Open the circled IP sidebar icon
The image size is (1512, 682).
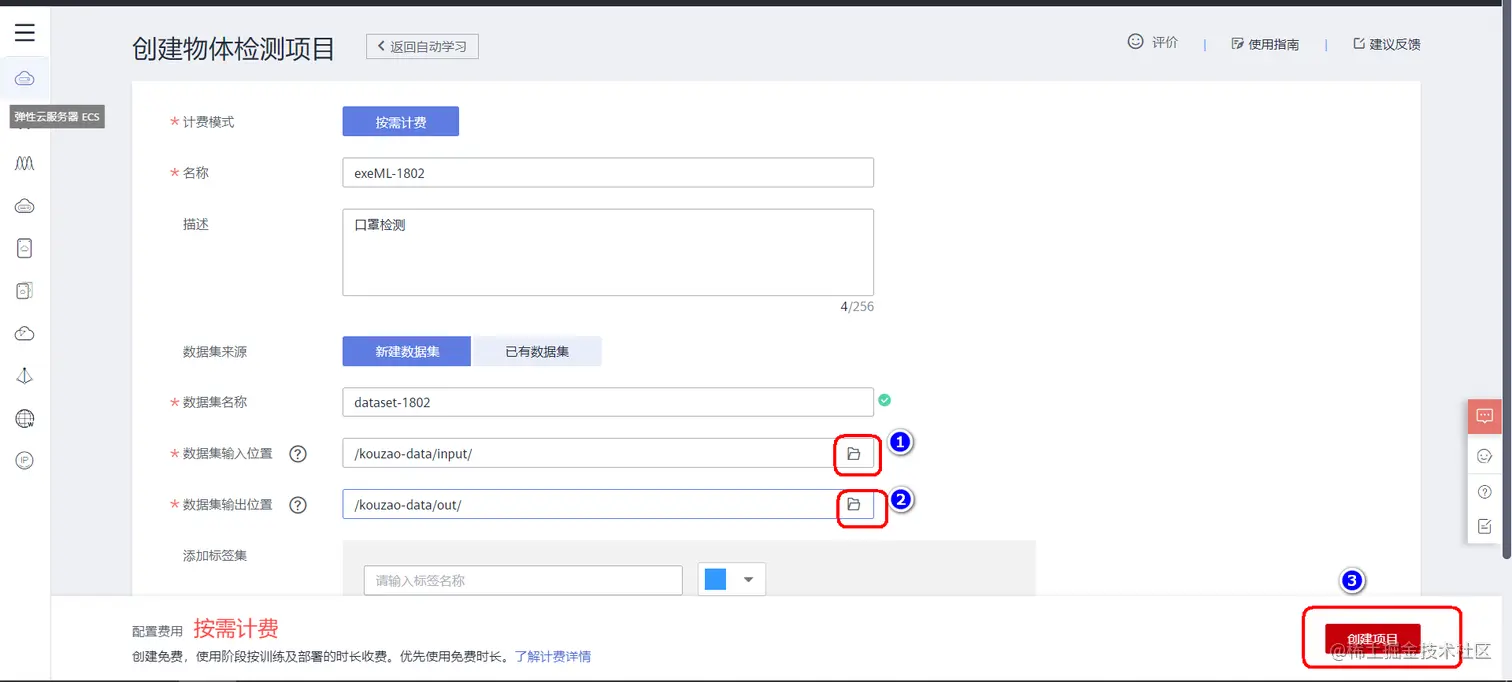[25, 460]
